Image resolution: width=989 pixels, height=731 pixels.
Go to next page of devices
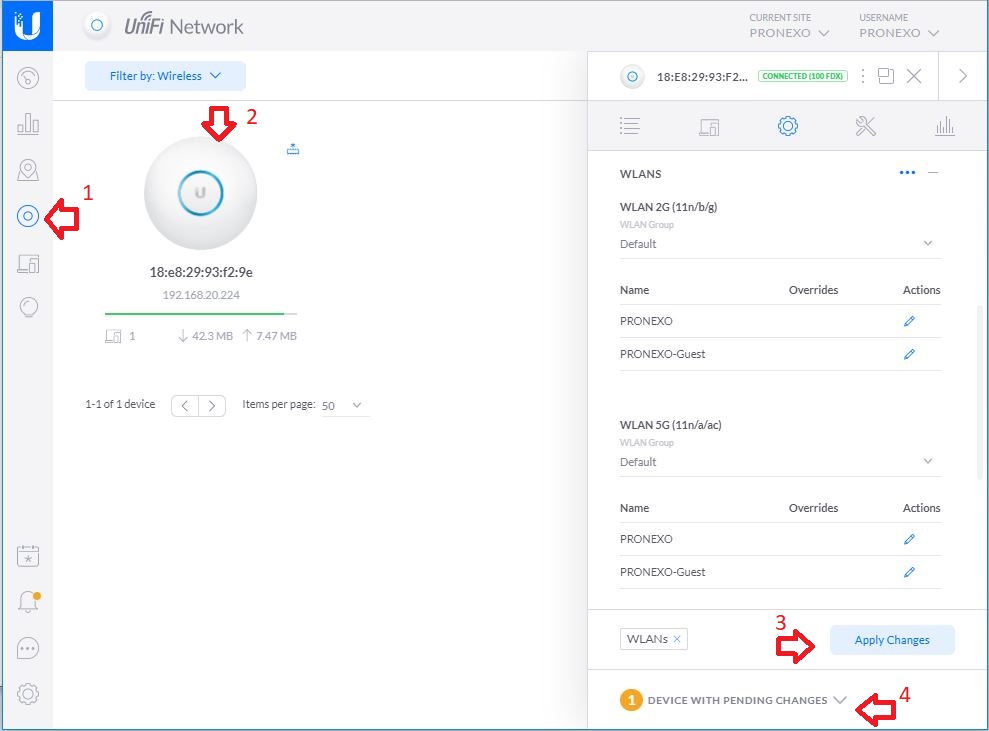tap(212, 406)
